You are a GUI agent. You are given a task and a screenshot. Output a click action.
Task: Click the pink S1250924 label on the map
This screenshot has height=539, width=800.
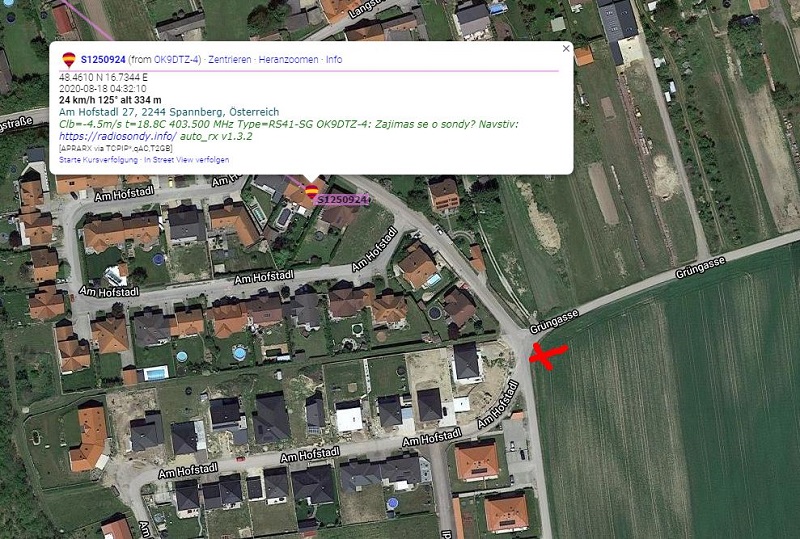click(342, 200)
